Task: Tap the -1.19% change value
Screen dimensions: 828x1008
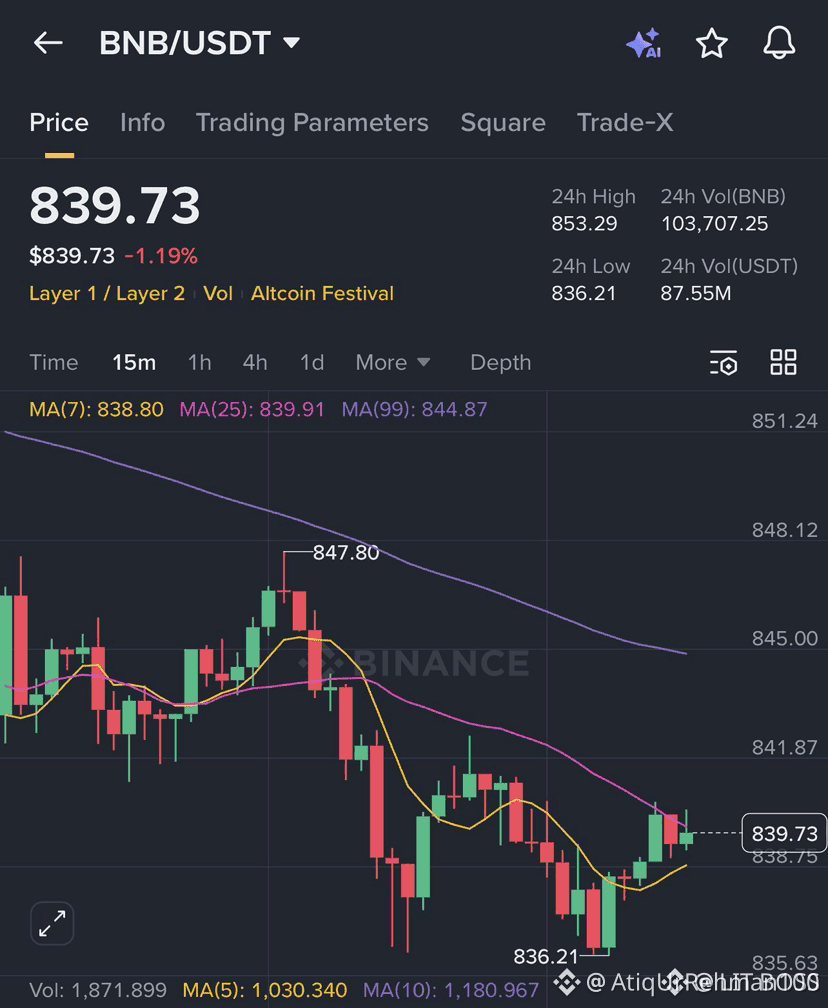Action: tap(161, 256)
